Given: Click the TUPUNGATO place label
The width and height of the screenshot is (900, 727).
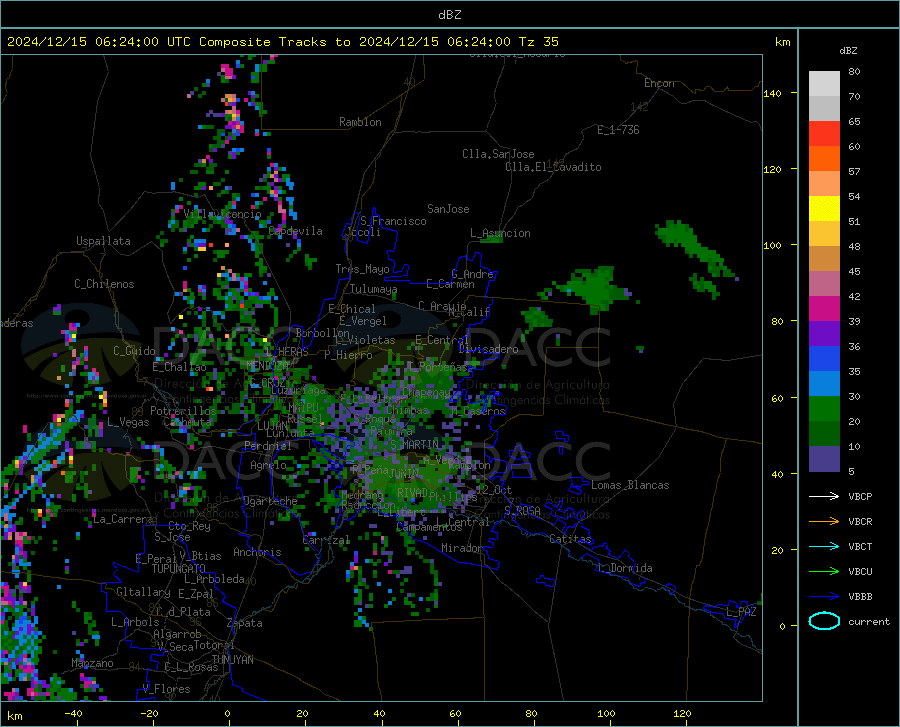Looking at the screenshot, I should pyautogui.click(x=178, y=569).
